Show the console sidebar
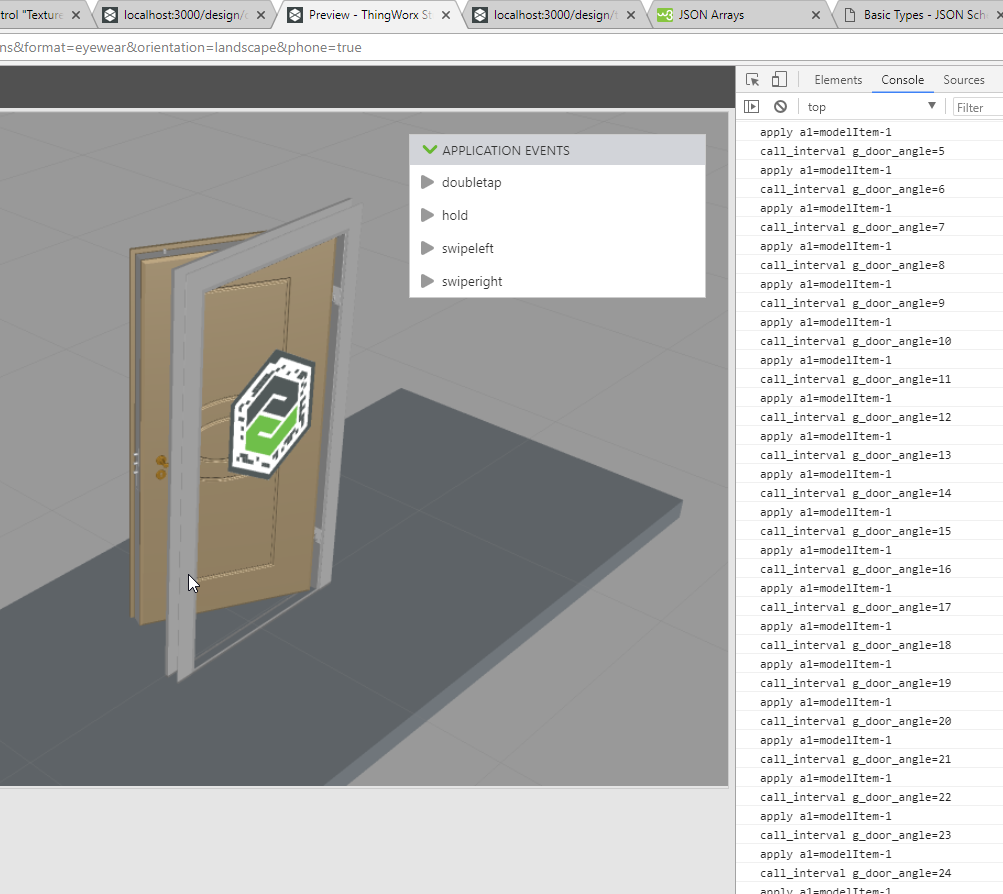Viewport: 1003px width, 894px height. click(x=752, y=107)
